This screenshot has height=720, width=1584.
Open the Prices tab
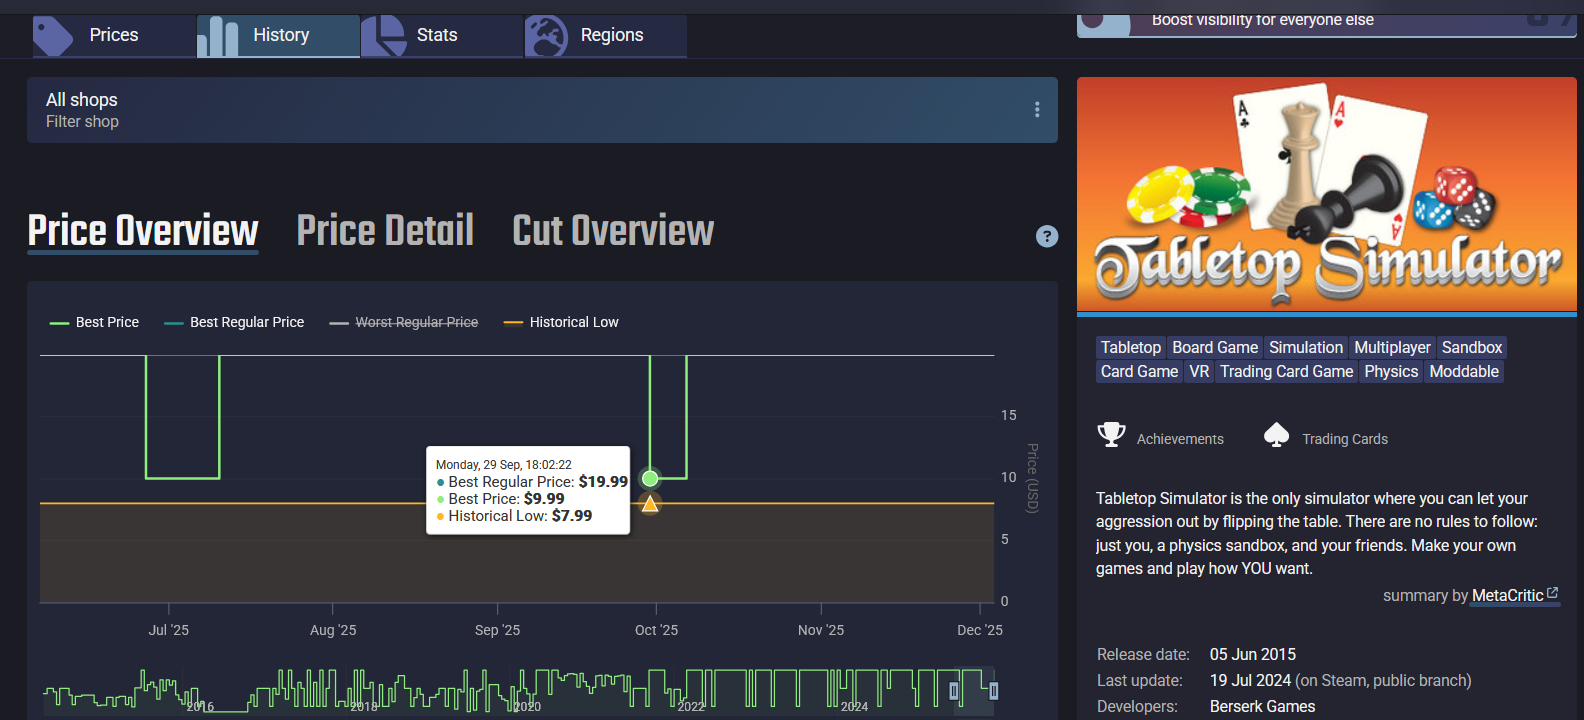[x=114, y=36]
